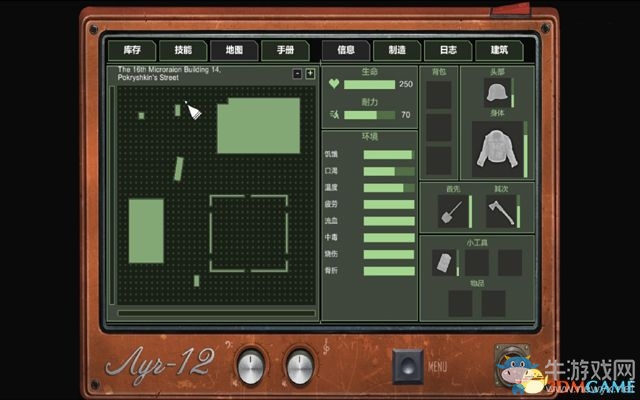640x400 pixels.
Task: Zoom out the map with minus button
Action: point(298,74)
